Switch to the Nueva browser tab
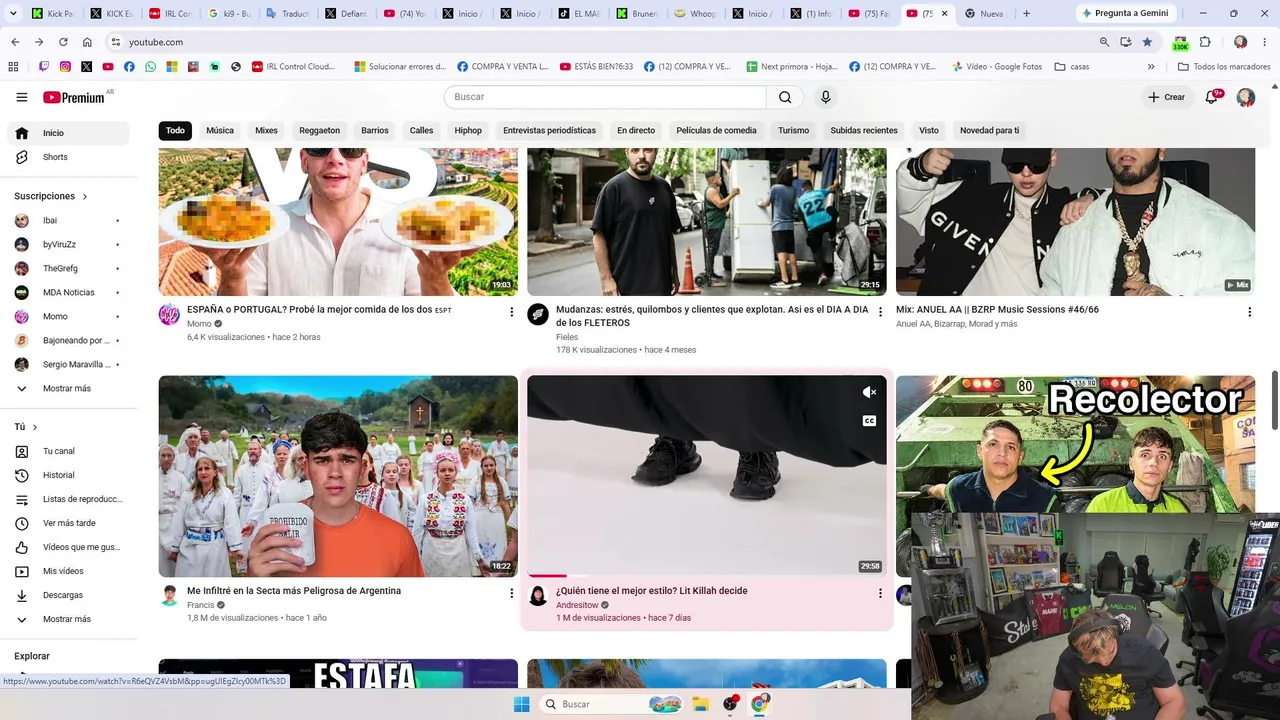Viewport: 1280px width, 720px height. [x=984, y=14]
